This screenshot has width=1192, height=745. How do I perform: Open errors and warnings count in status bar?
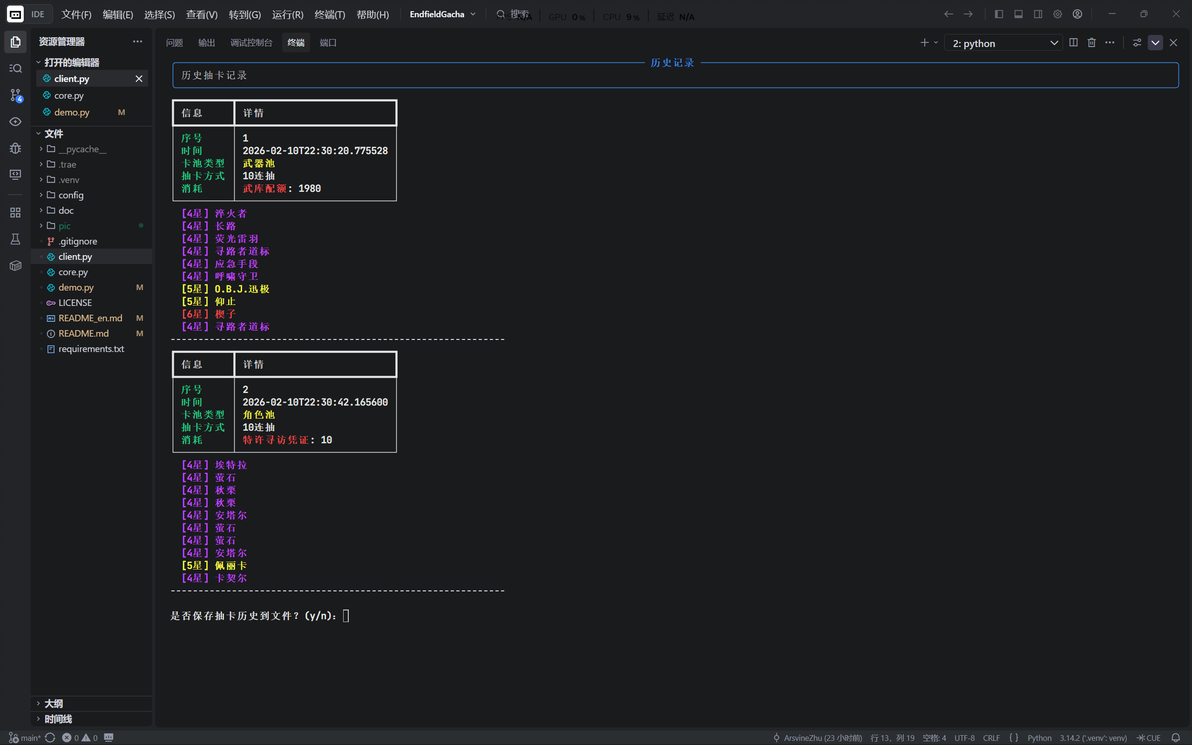pos(80,737)
